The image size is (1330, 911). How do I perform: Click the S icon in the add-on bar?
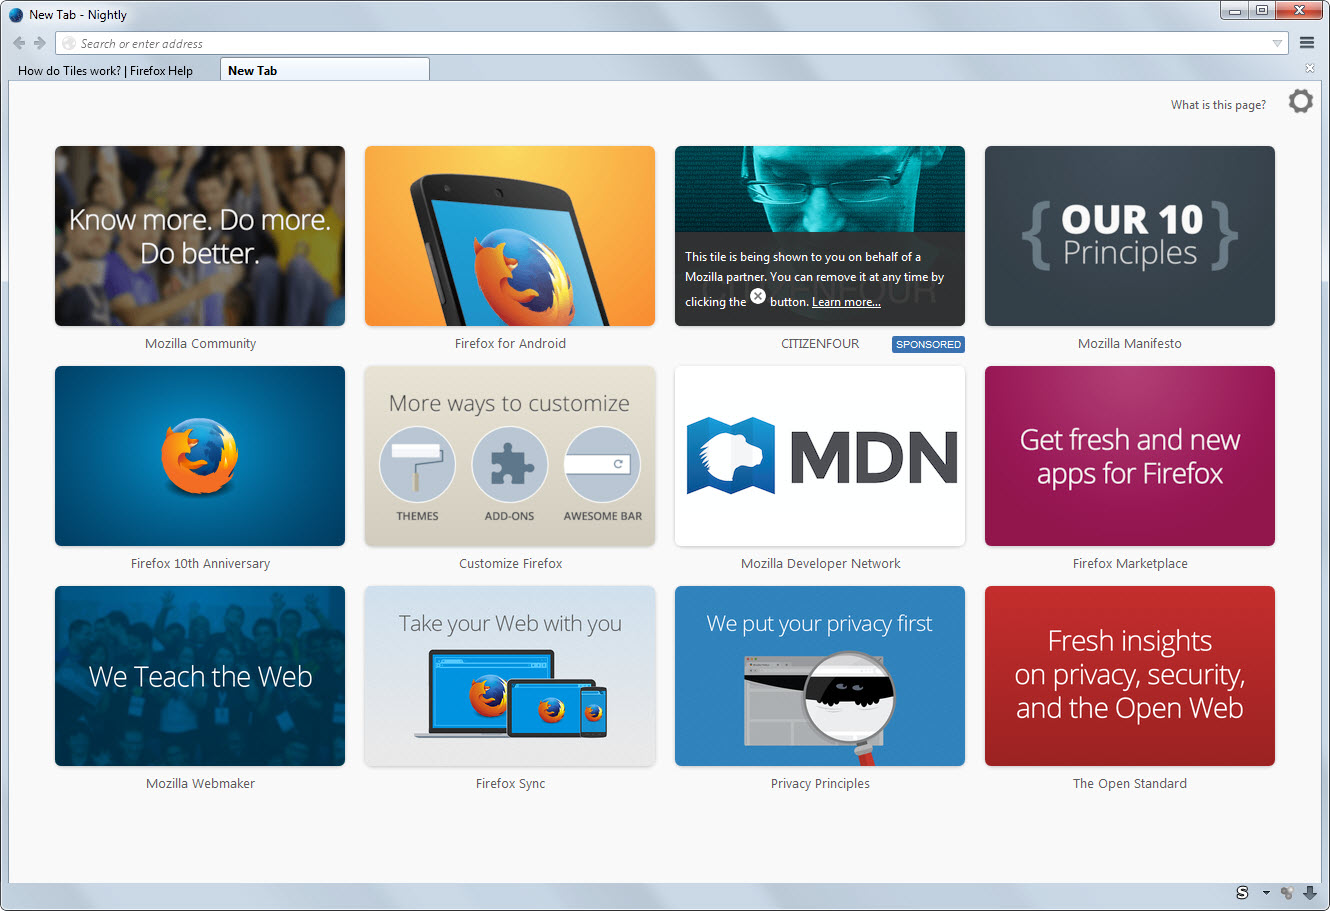click(x=1242, y=893)
